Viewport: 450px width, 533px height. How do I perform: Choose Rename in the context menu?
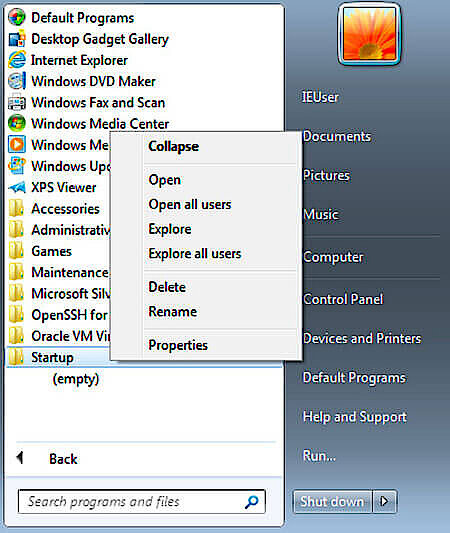(x=173, y=311)
